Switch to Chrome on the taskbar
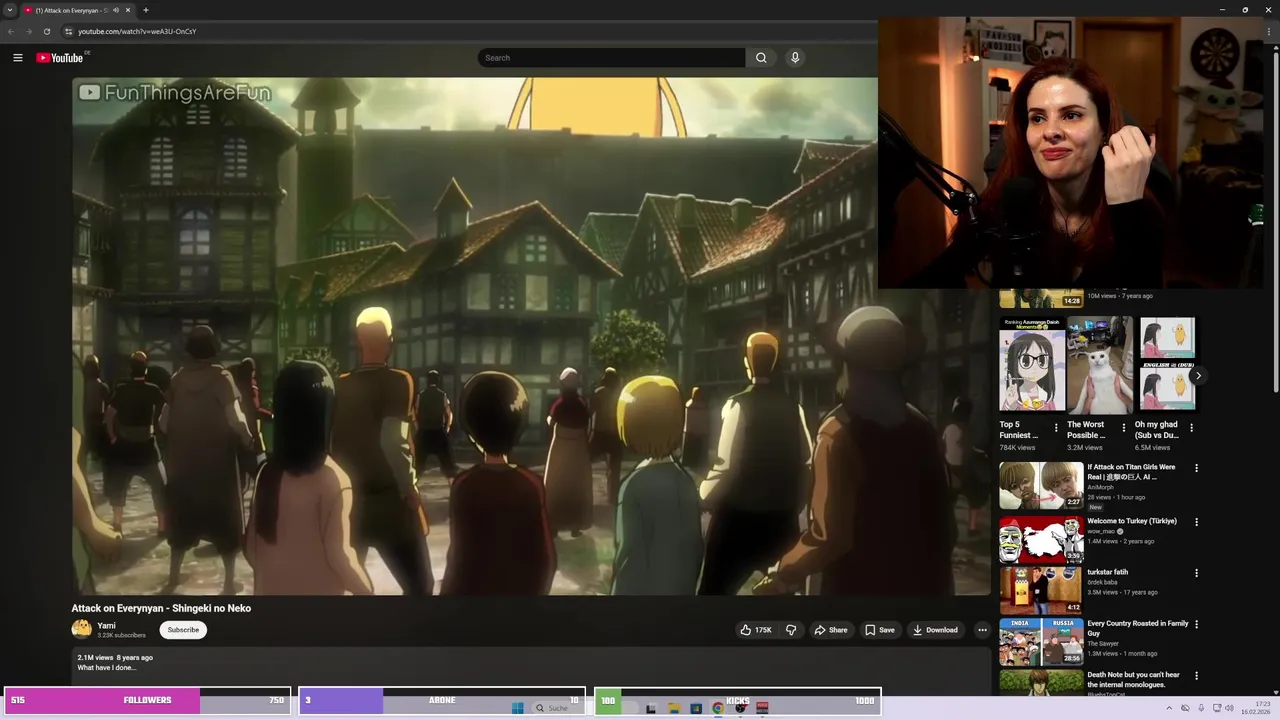 (717, 708)
